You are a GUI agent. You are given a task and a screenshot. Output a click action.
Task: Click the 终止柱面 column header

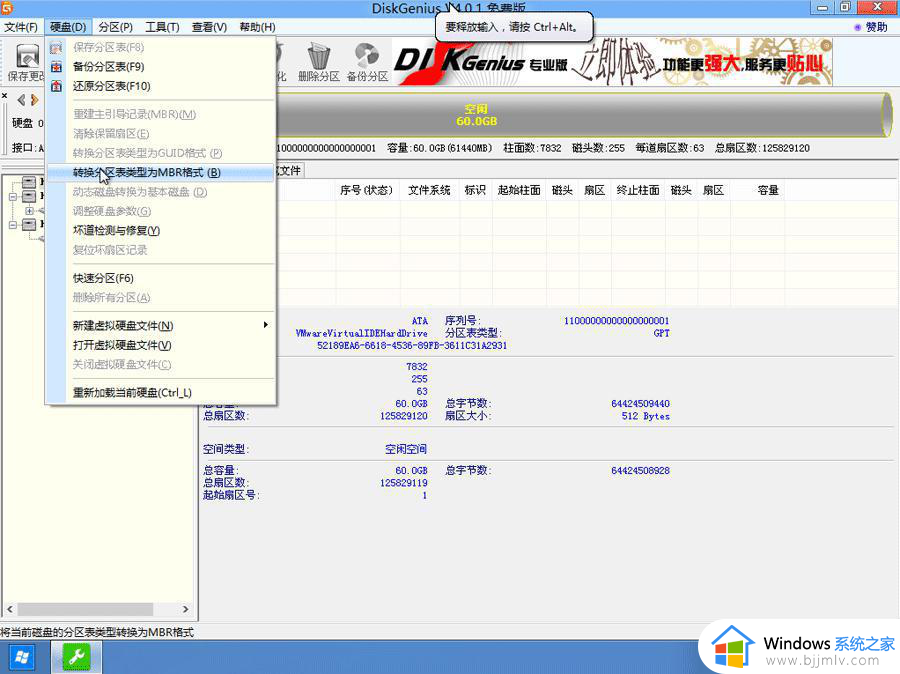638,190
